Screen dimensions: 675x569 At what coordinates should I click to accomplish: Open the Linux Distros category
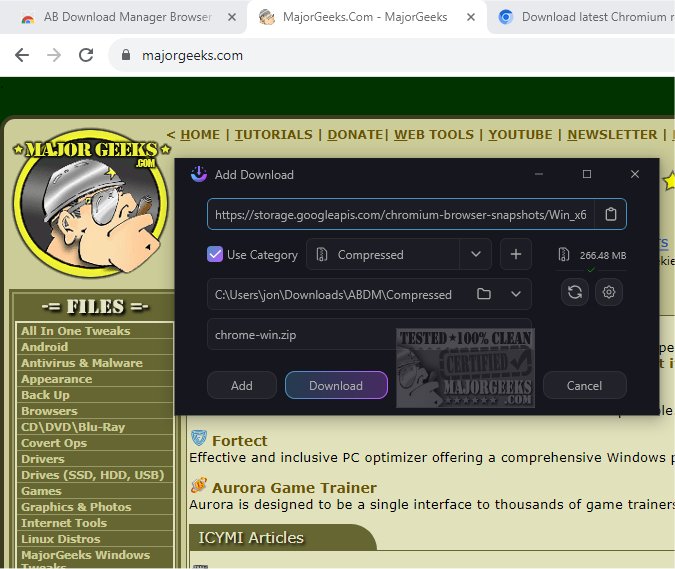coord(61,538)
